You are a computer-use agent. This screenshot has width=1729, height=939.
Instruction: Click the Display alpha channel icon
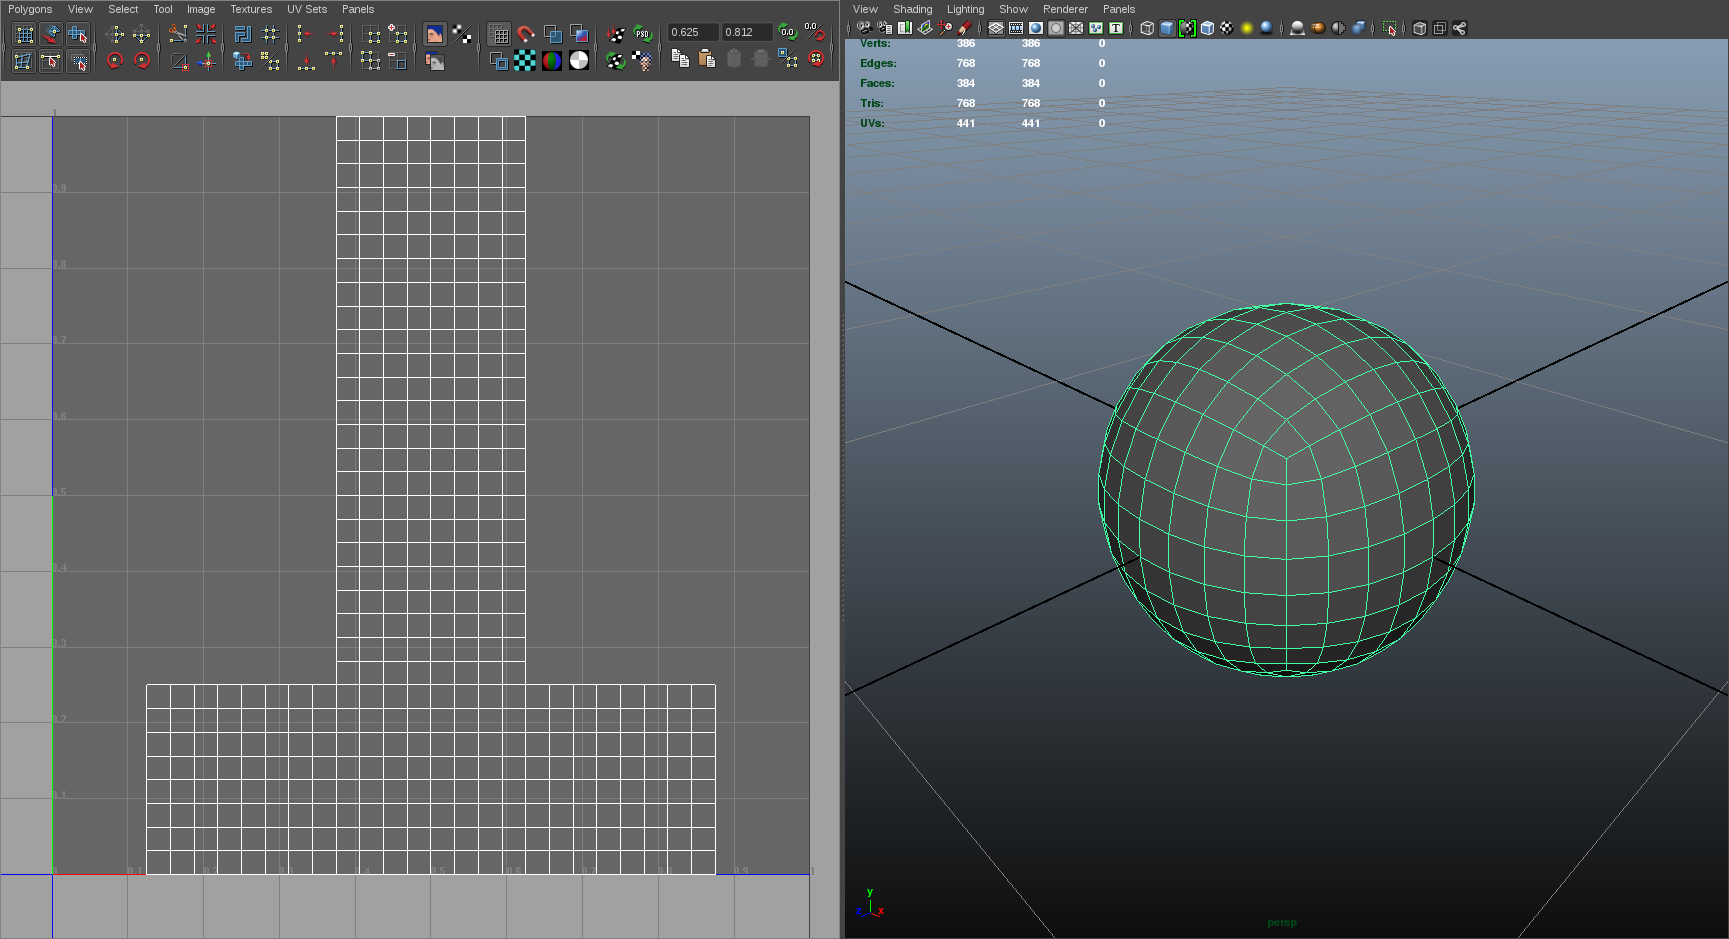pos(579,61)
